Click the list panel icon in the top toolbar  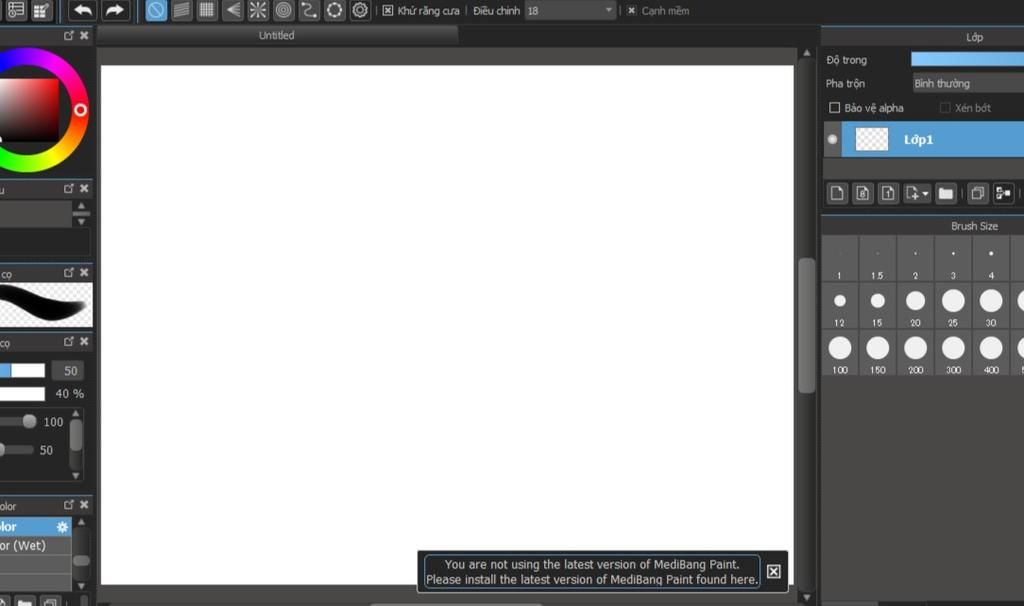tap(16, 10)
